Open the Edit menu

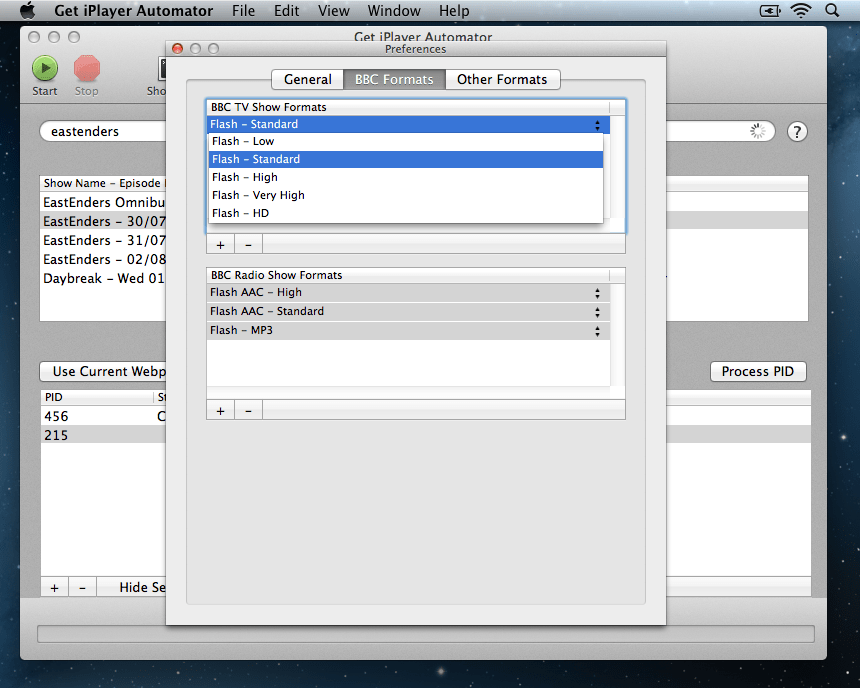pyautogui.click(x=287, y=10)
